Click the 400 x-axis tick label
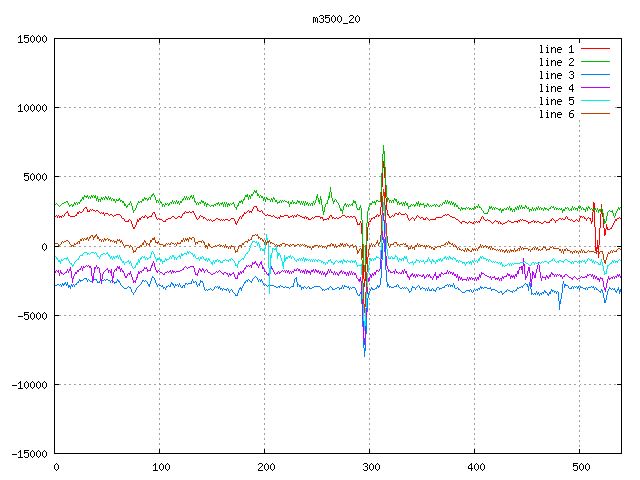Image resolution: width=640 pixels, height=480 pixels. coord(475,467)
